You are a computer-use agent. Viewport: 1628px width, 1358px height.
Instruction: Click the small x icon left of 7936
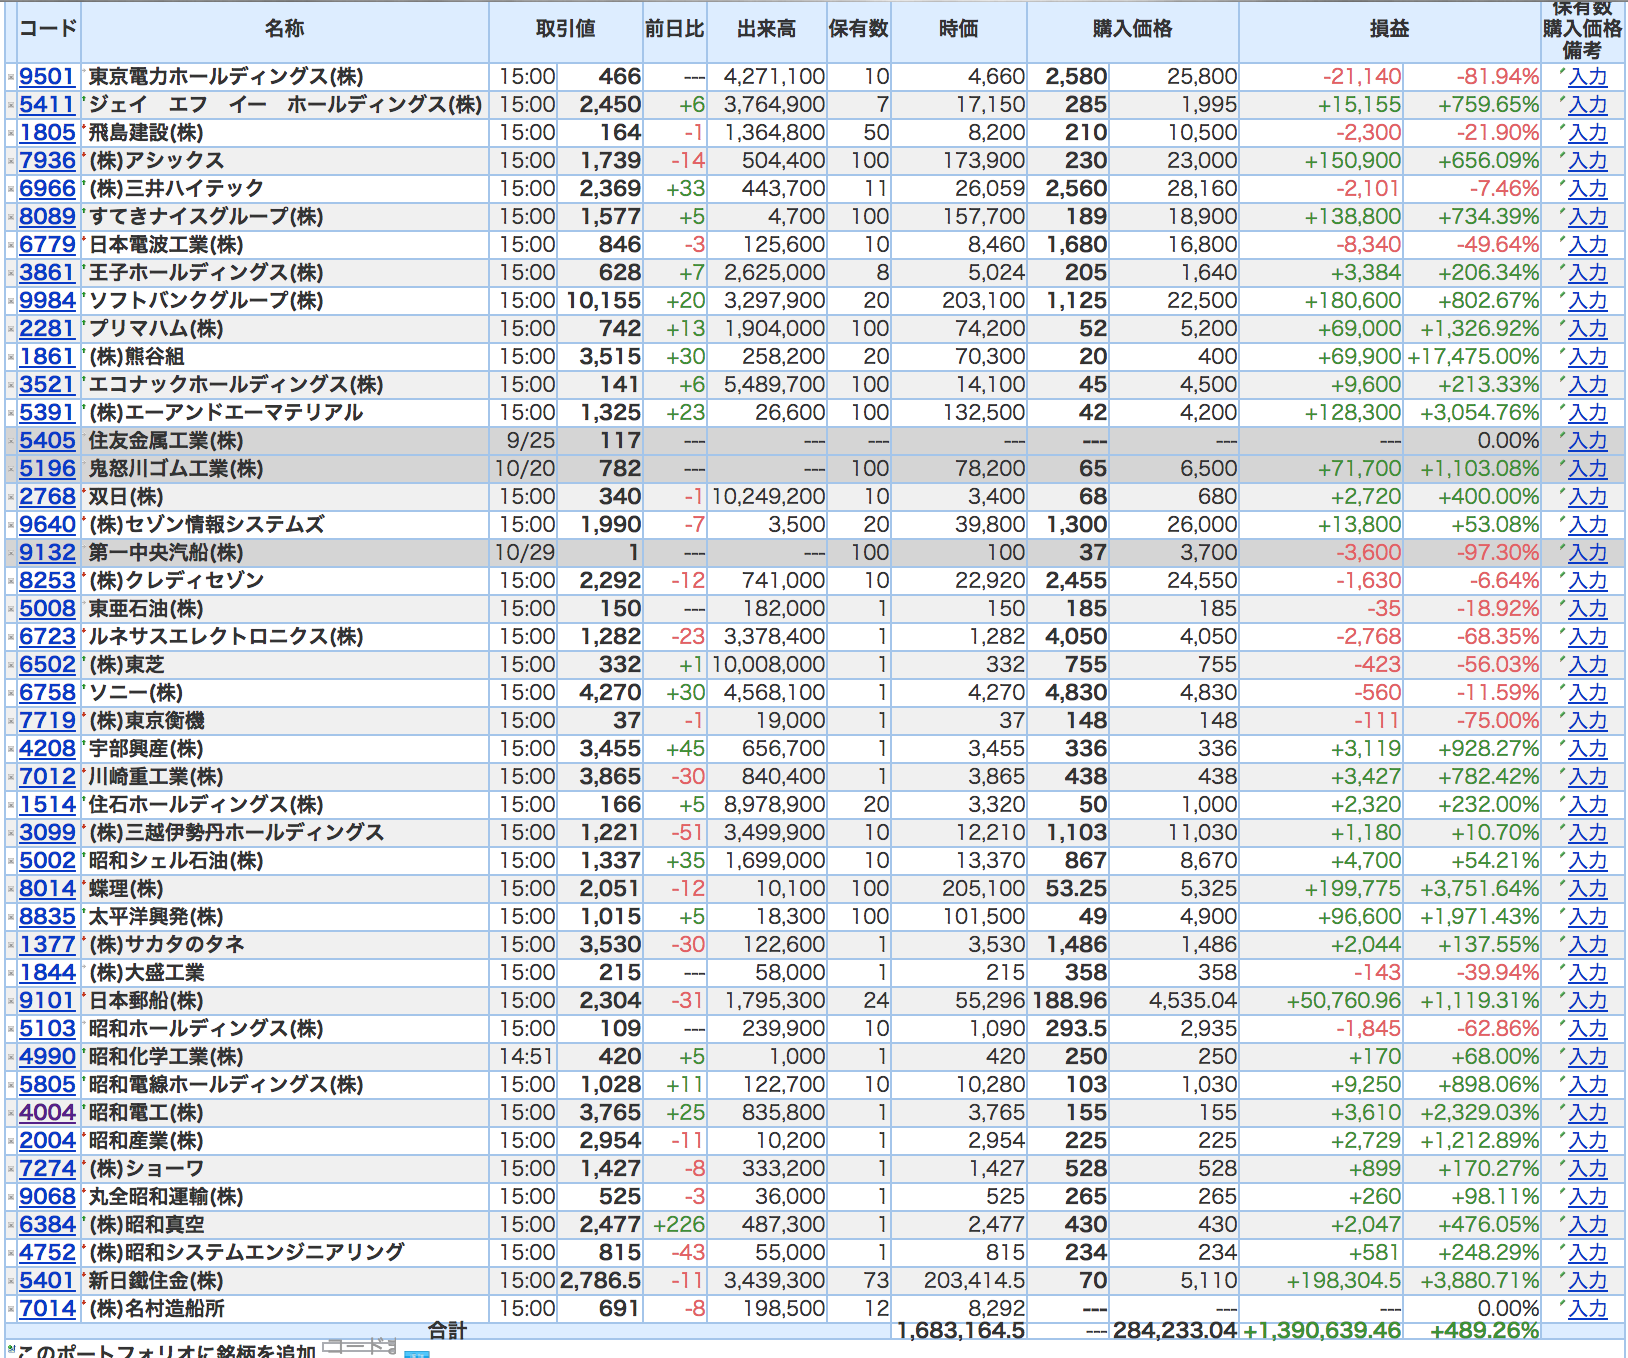pos(11,161)
